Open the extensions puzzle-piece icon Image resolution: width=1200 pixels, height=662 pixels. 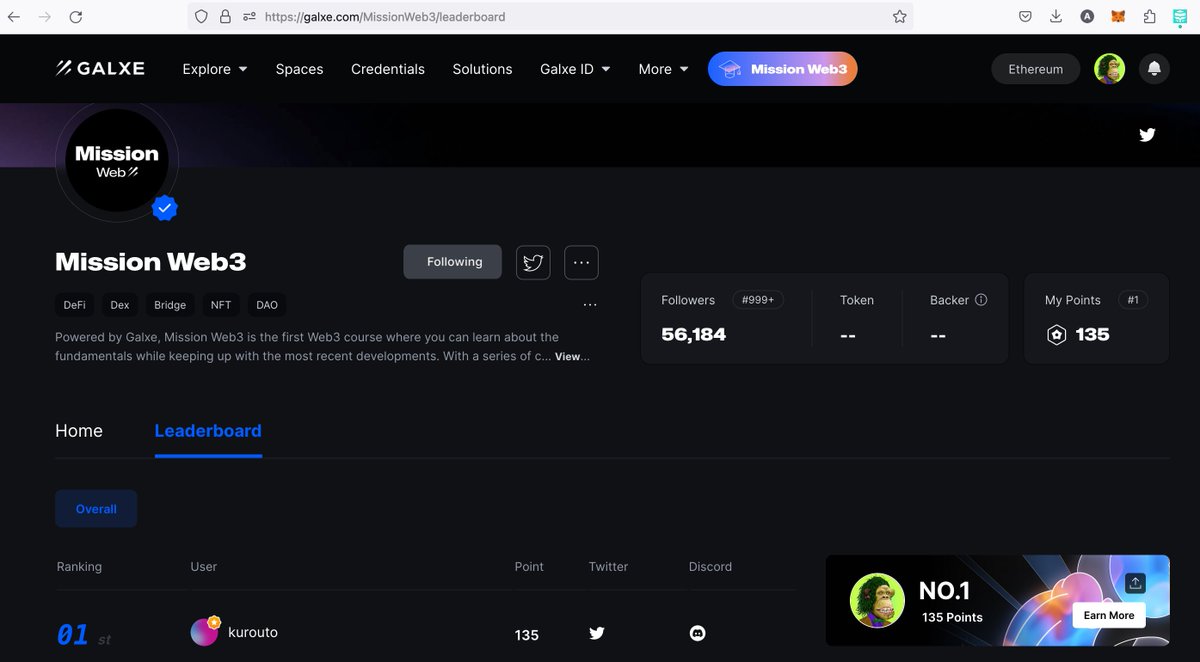coord(1149,17)
